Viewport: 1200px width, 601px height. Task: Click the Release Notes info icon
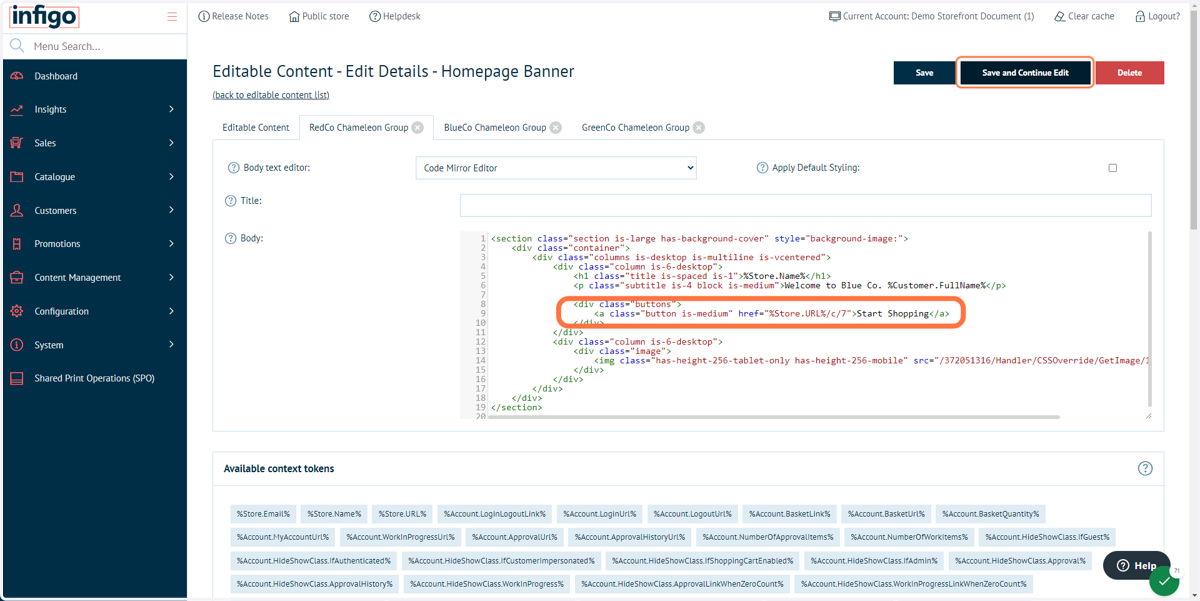(204, 16)
